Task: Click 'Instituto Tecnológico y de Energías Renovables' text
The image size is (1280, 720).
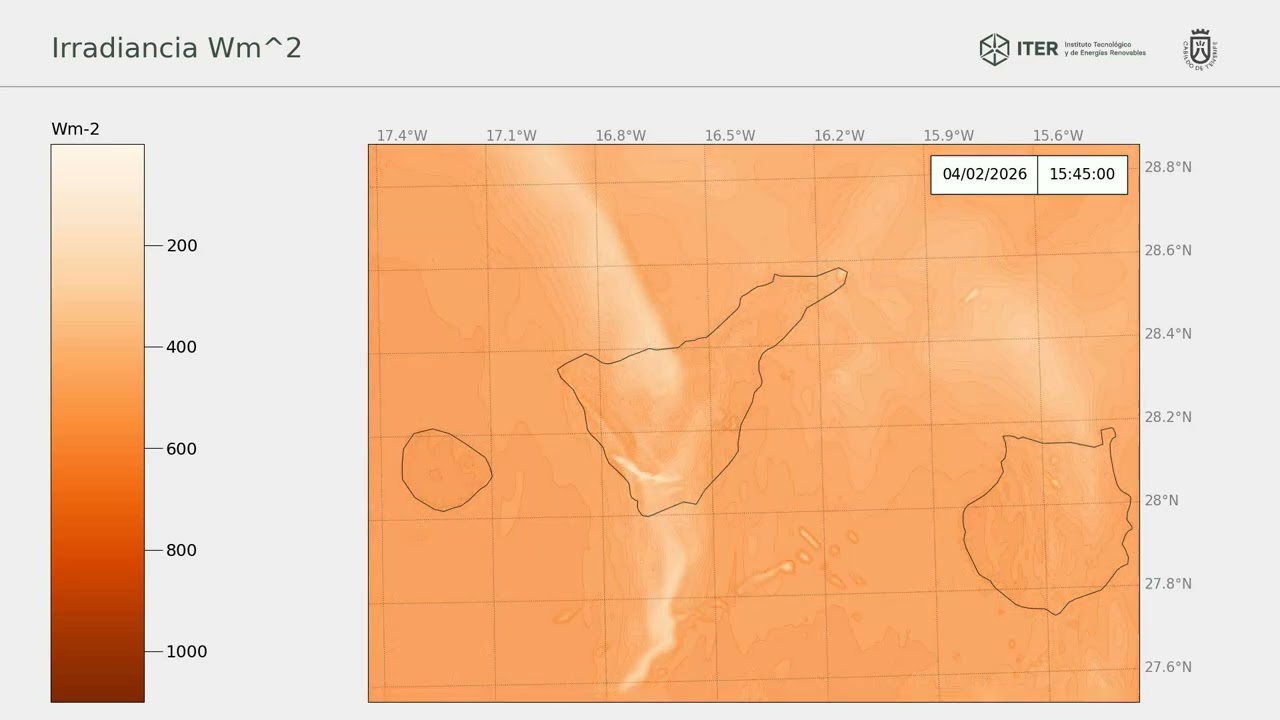Action: point(1105,49)
